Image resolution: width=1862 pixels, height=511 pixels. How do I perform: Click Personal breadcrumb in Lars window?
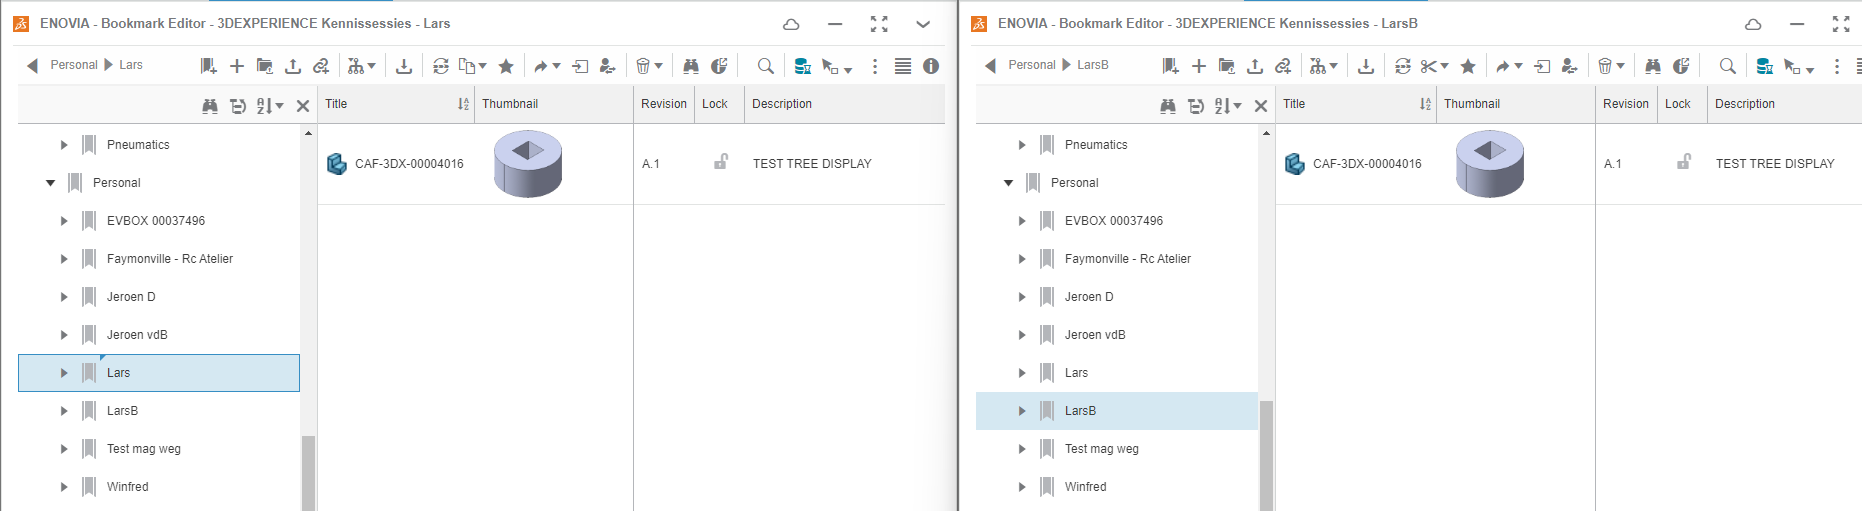pyautogui.click(x=74, y=65)
